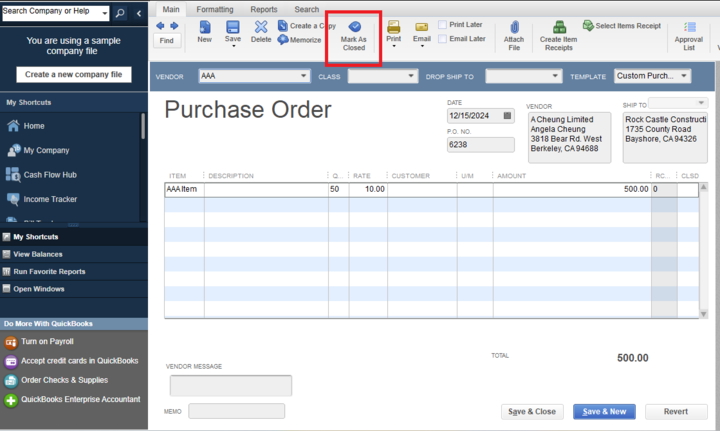
Task: Create a New purchase order icon
Action: pyautogui.click(x=205, y=27)
